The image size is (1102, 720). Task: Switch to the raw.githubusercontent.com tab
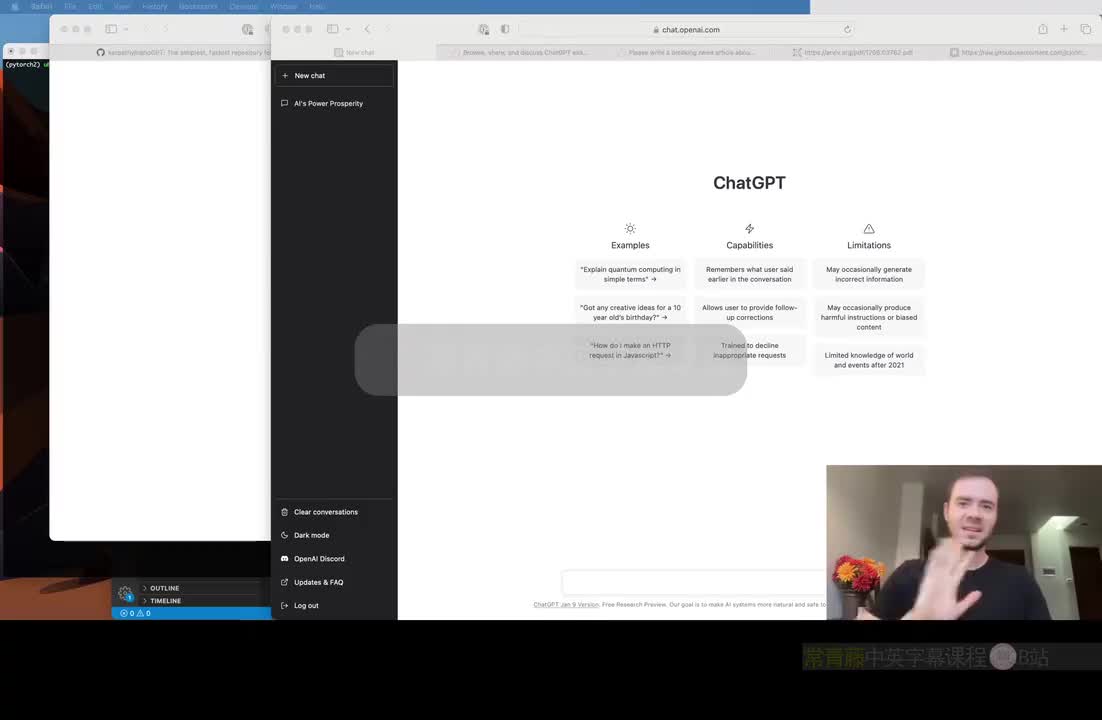point(1016,52)
